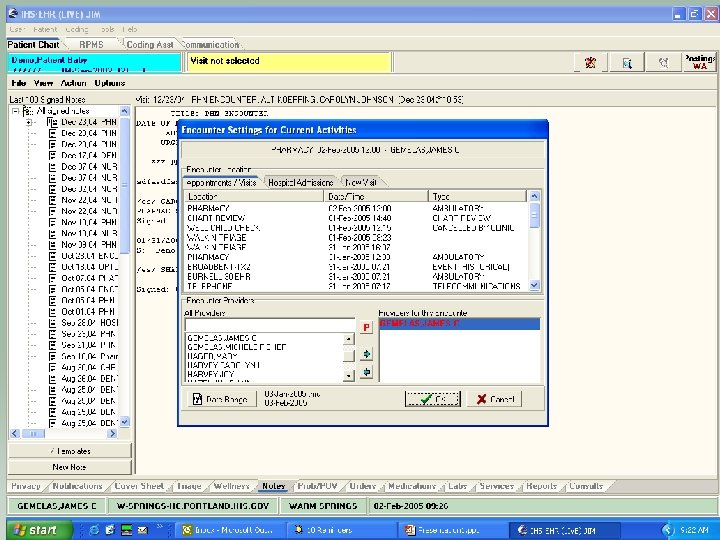Click Internet Explorer icon in quick launch
The image size is (720, 540).
(x=95, y=529)
